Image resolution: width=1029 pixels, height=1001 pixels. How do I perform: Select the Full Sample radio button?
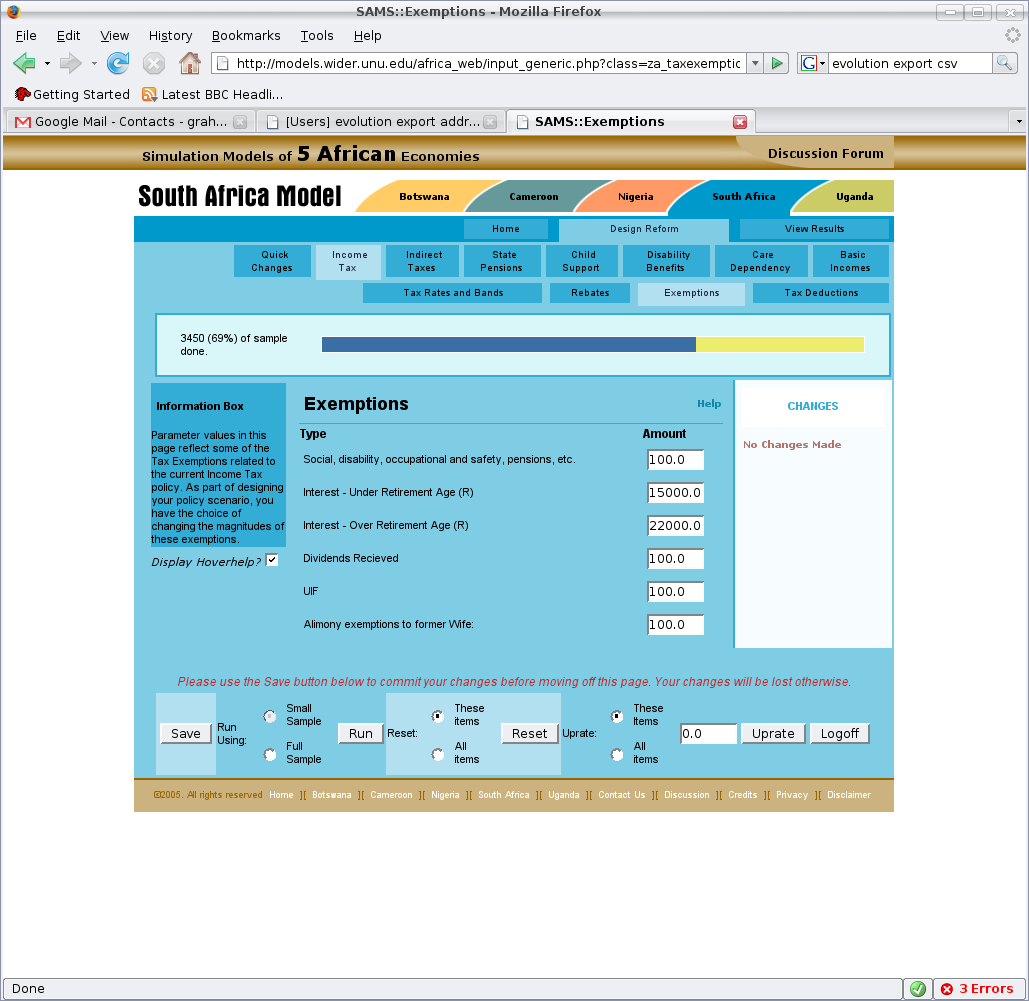(270, 754)
